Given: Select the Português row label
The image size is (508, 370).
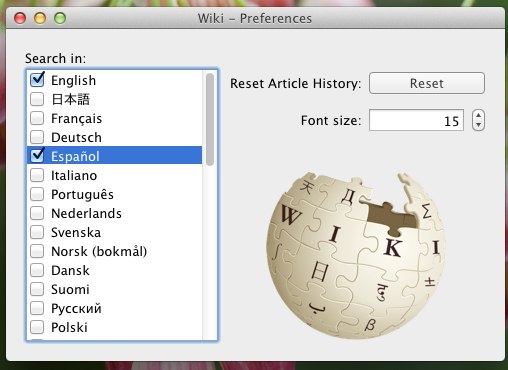Looking at the screenshot, I should click(x=82, y=195).
